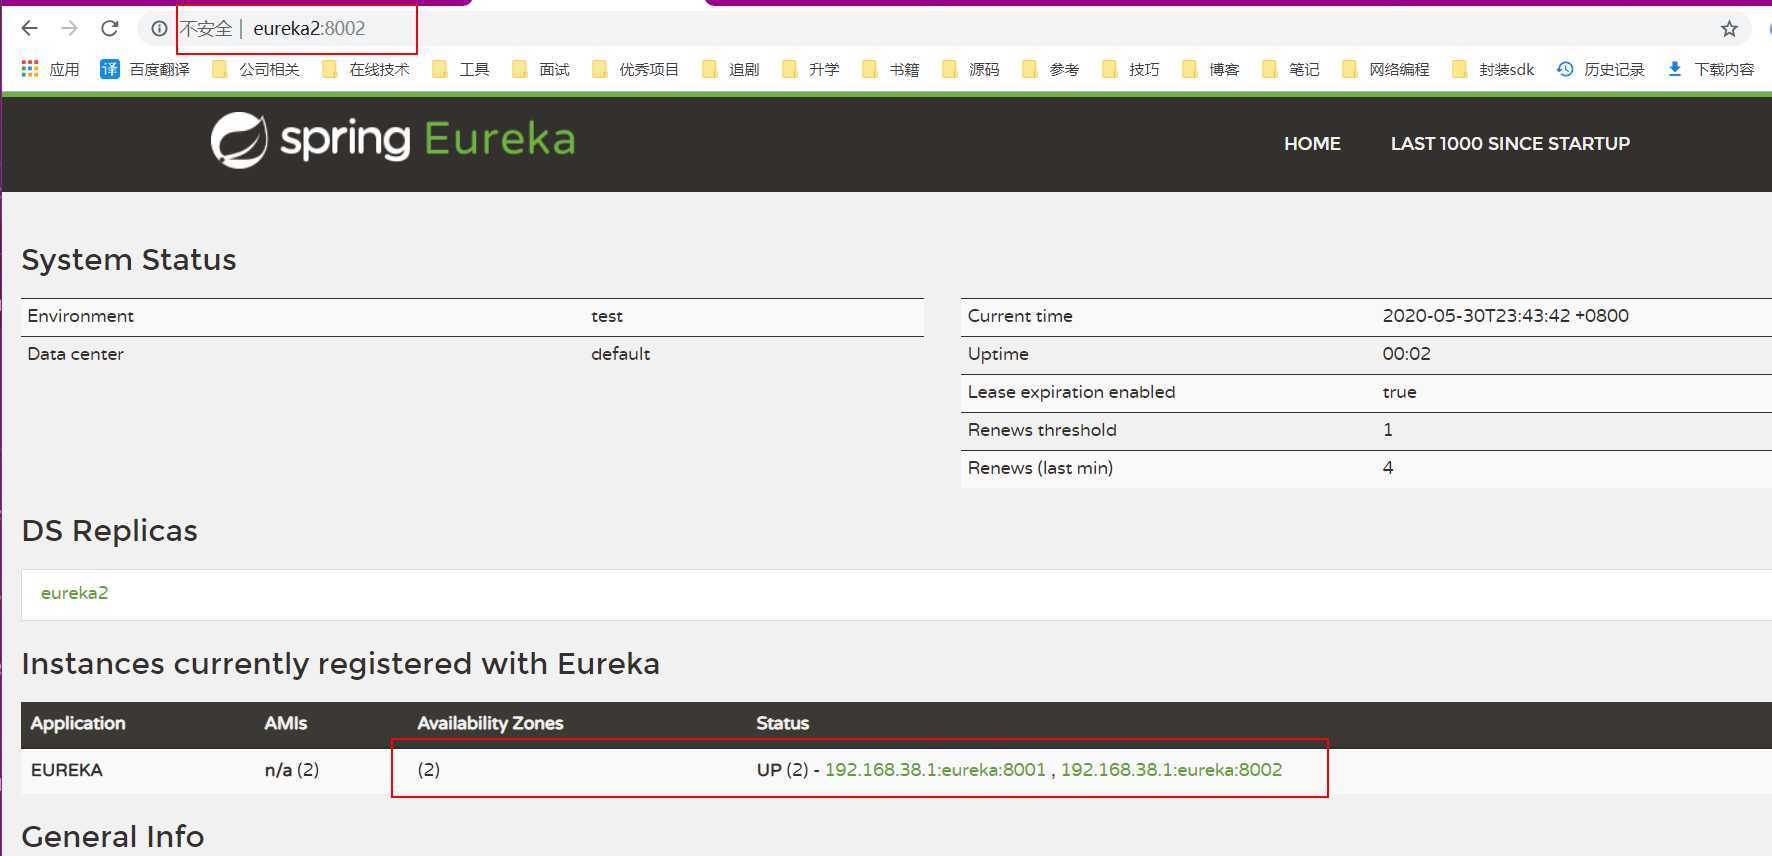Open the 下载内容 downloads bookmark
1772x856 pixels.
coord(1711,69)
